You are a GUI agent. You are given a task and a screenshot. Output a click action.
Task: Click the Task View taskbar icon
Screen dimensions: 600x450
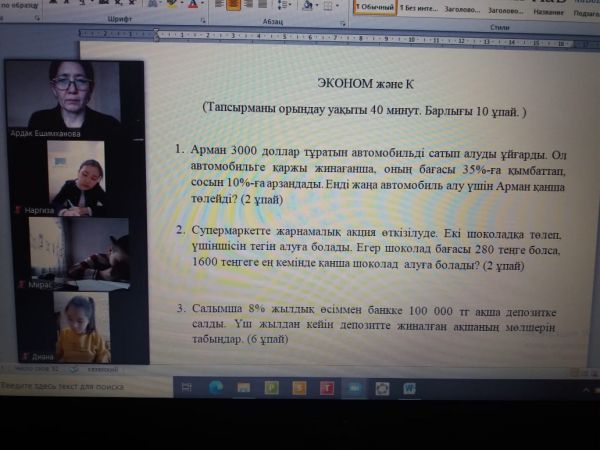[186, 386]
